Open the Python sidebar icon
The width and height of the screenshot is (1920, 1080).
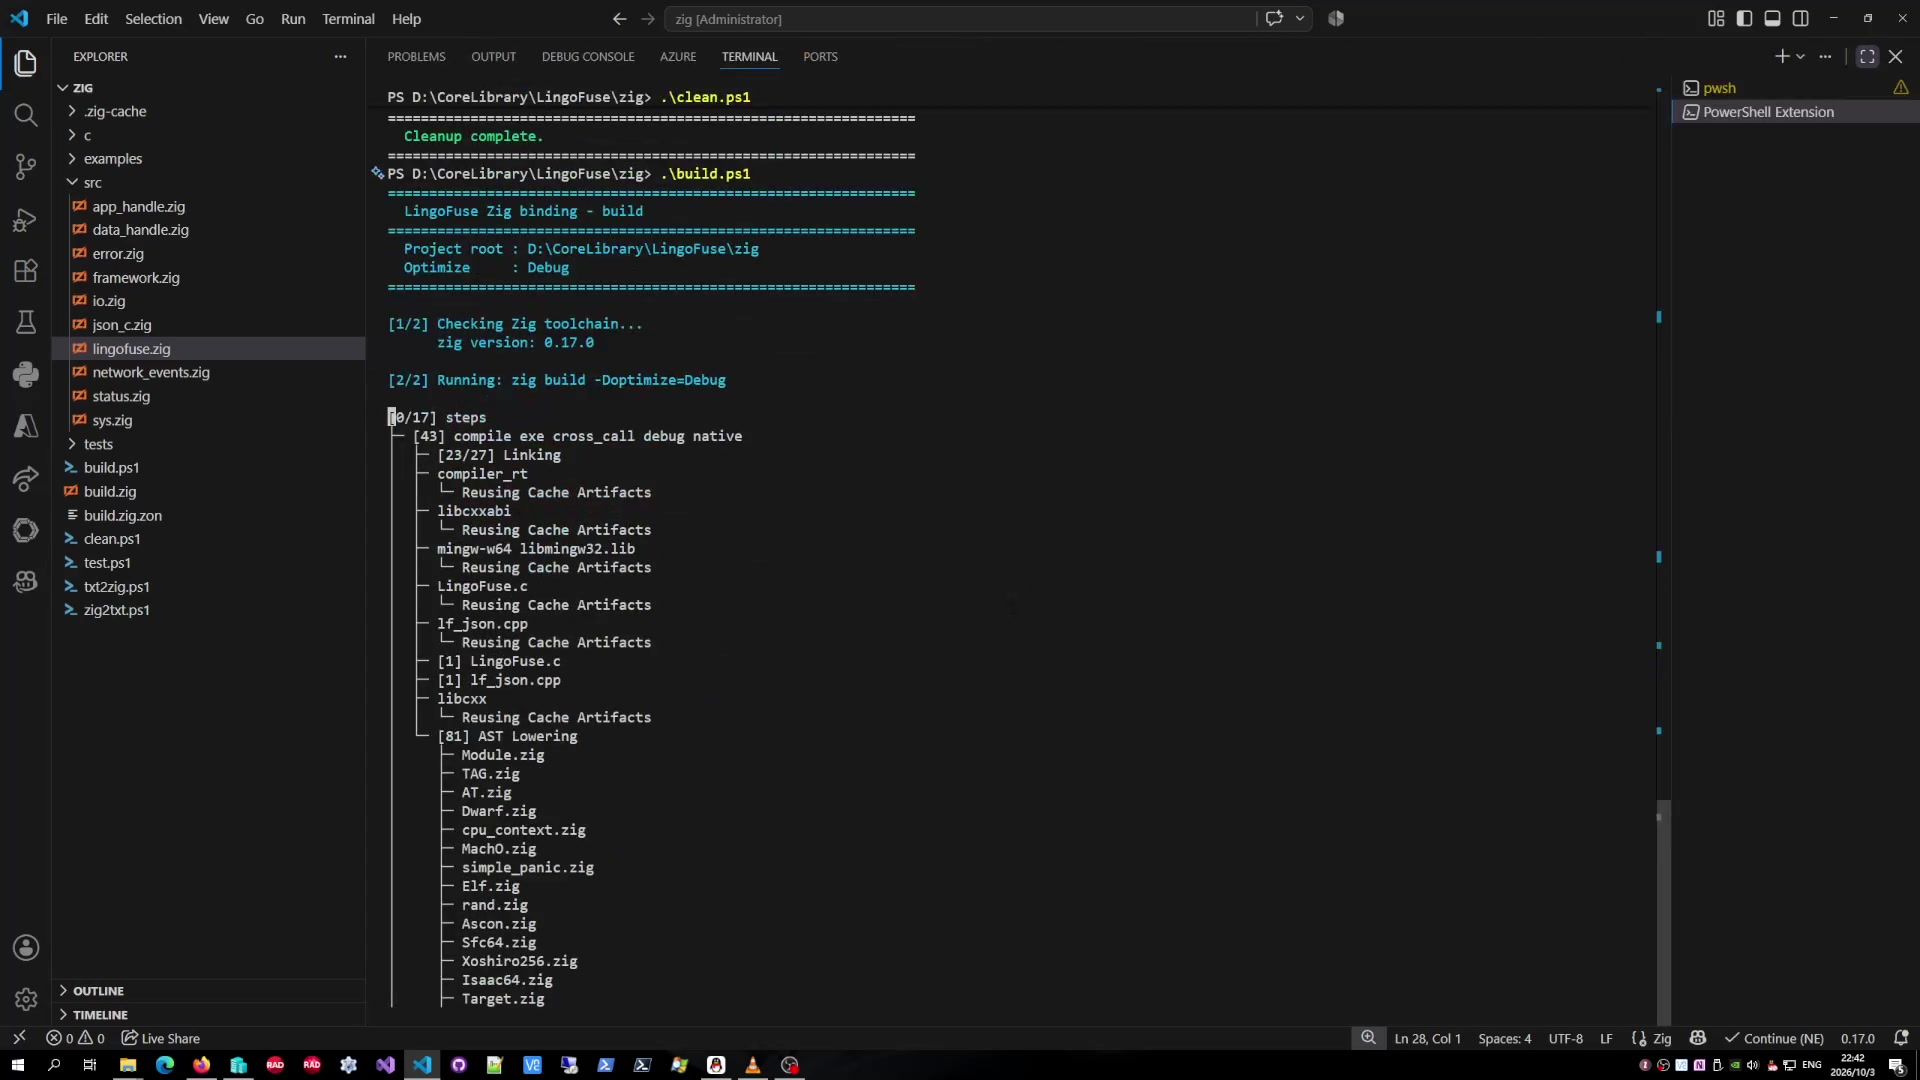(x=26, y=375)
